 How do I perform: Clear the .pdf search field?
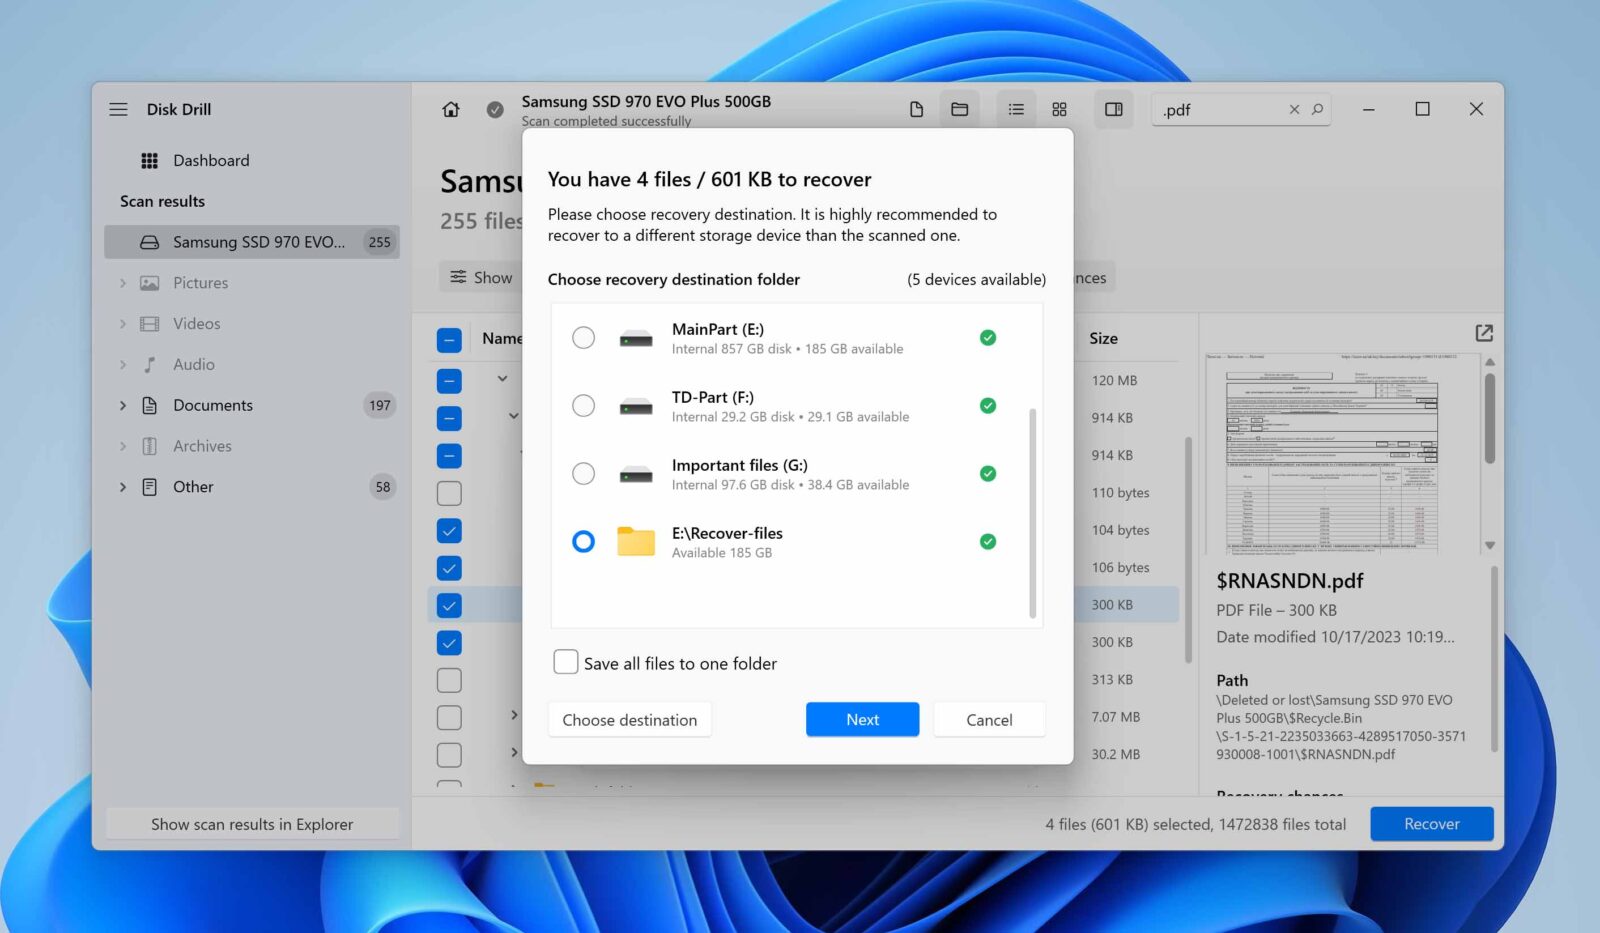tap(1293, 109)
